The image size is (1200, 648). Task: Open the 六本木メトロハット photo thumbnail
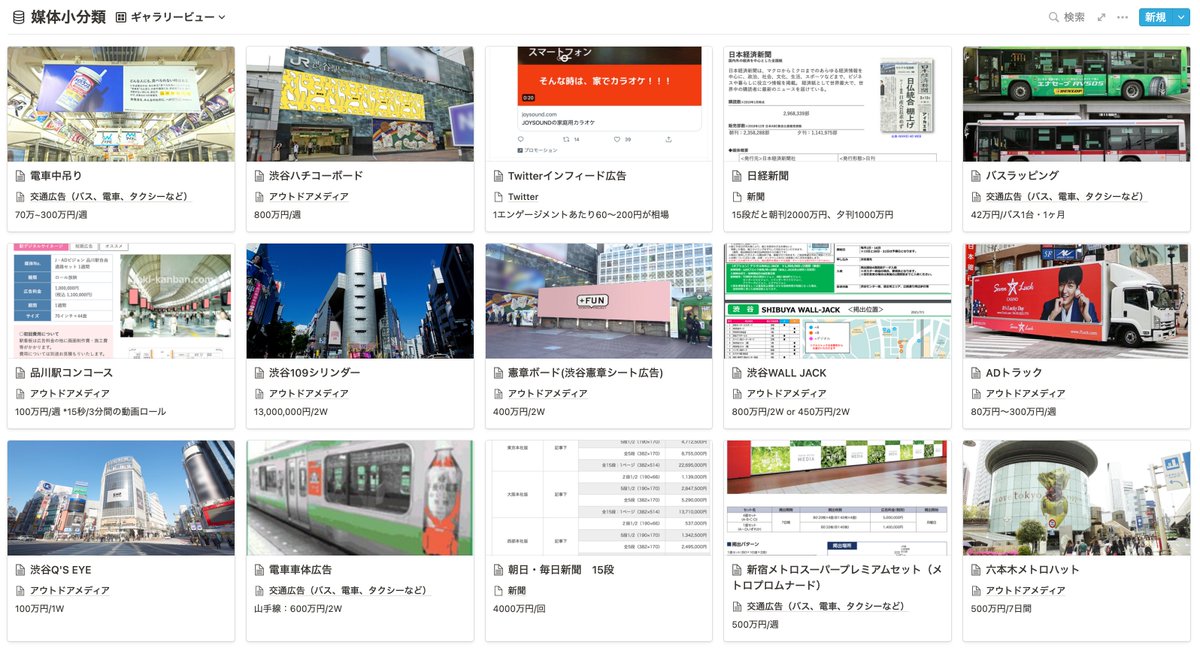point(1077,498)
